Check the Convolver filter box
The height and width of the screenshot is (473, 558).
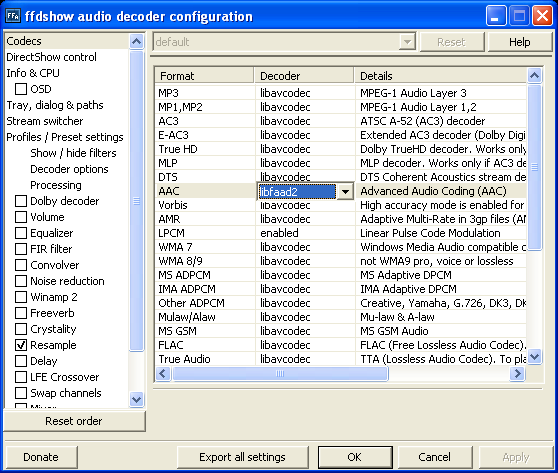tap(21, 265)
